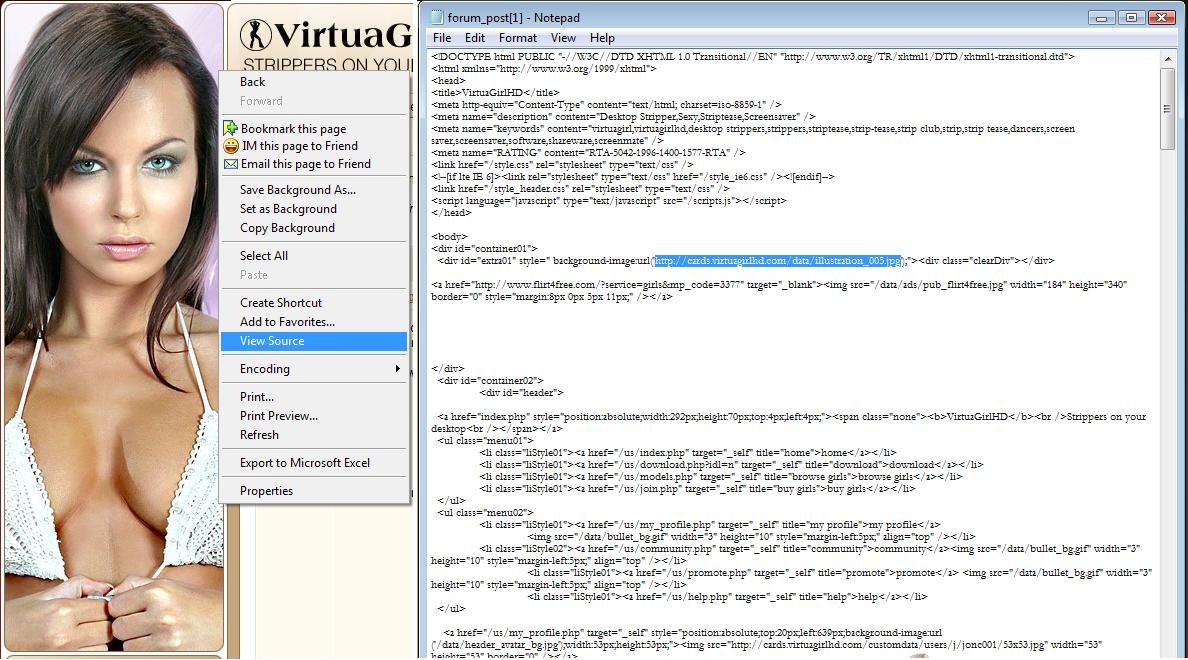1188x660 pixels.
Task: Click the model photo on the web page
Action: pos(114,327)
